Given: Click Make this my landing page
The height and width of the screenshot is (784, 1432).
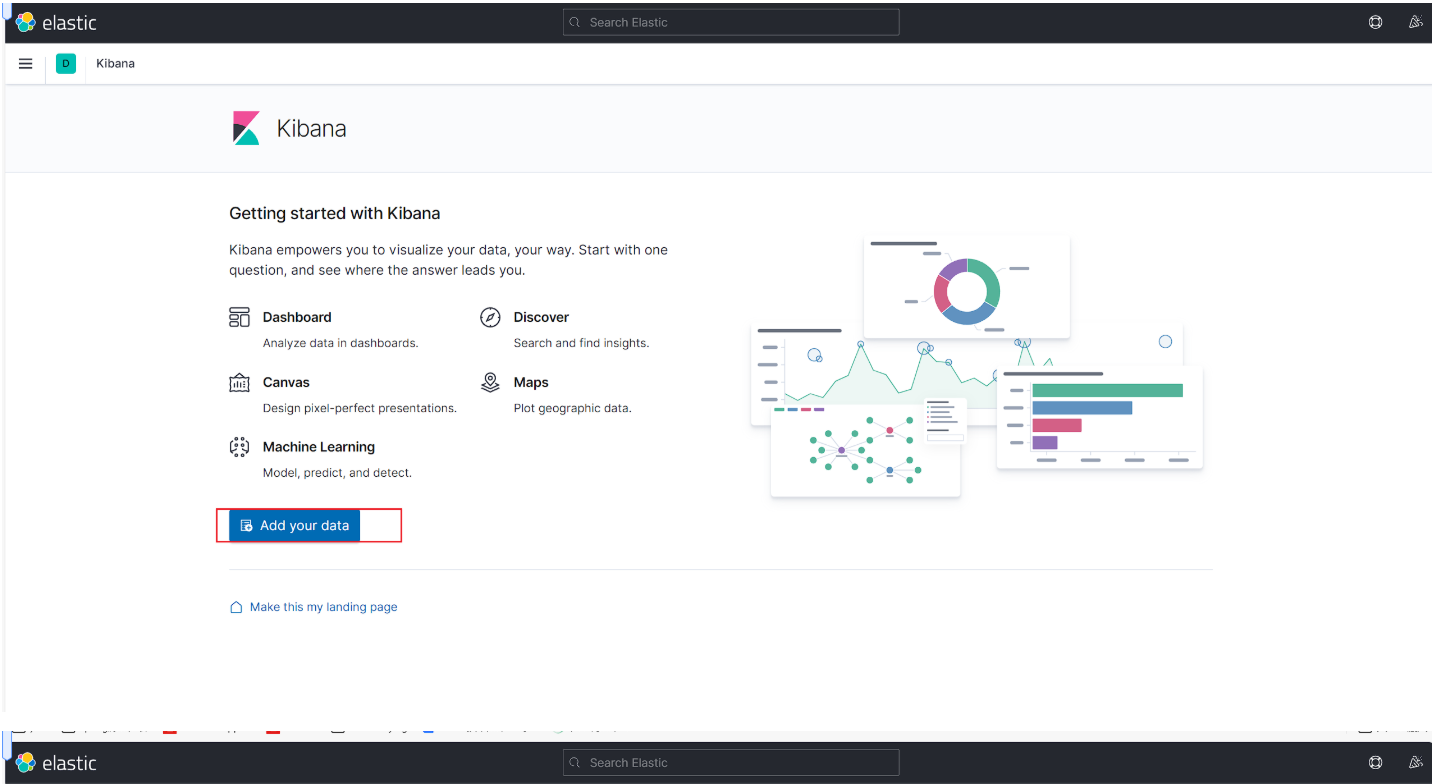Looking at the screenshot, I should [x=323, y=607].
